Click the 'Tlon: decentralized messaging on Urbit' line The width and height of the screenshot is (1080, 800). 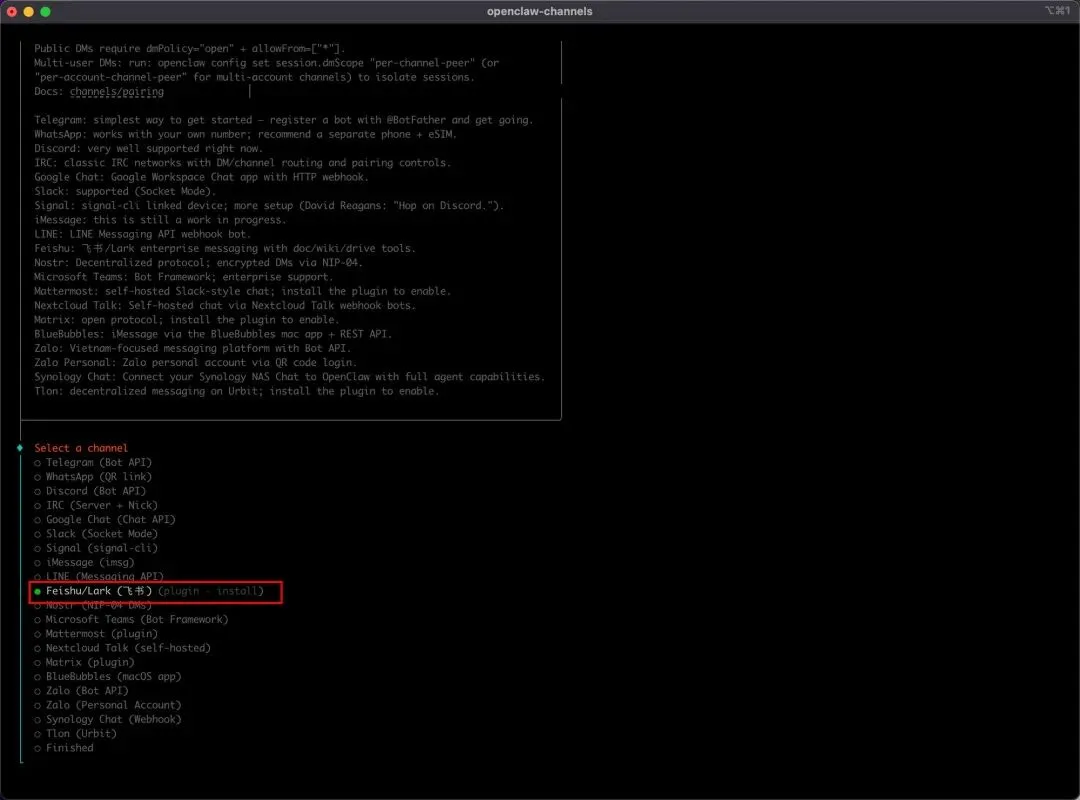[x=237, y=391]
